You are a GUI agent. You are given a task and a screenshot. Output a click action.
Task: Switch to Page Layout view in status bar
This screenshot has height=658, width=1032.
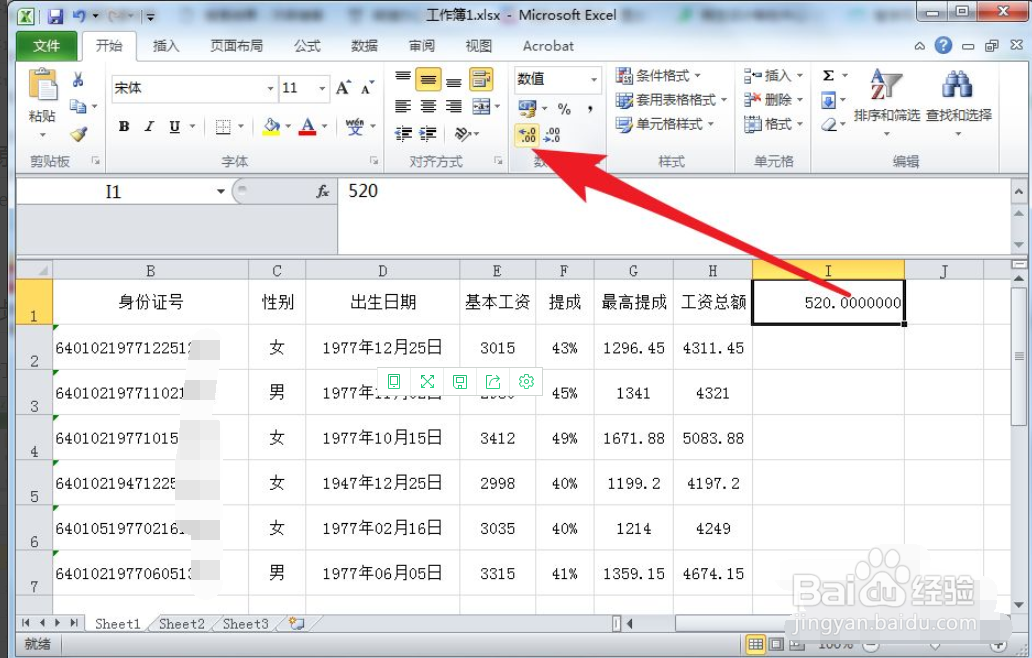click(777, 644)
